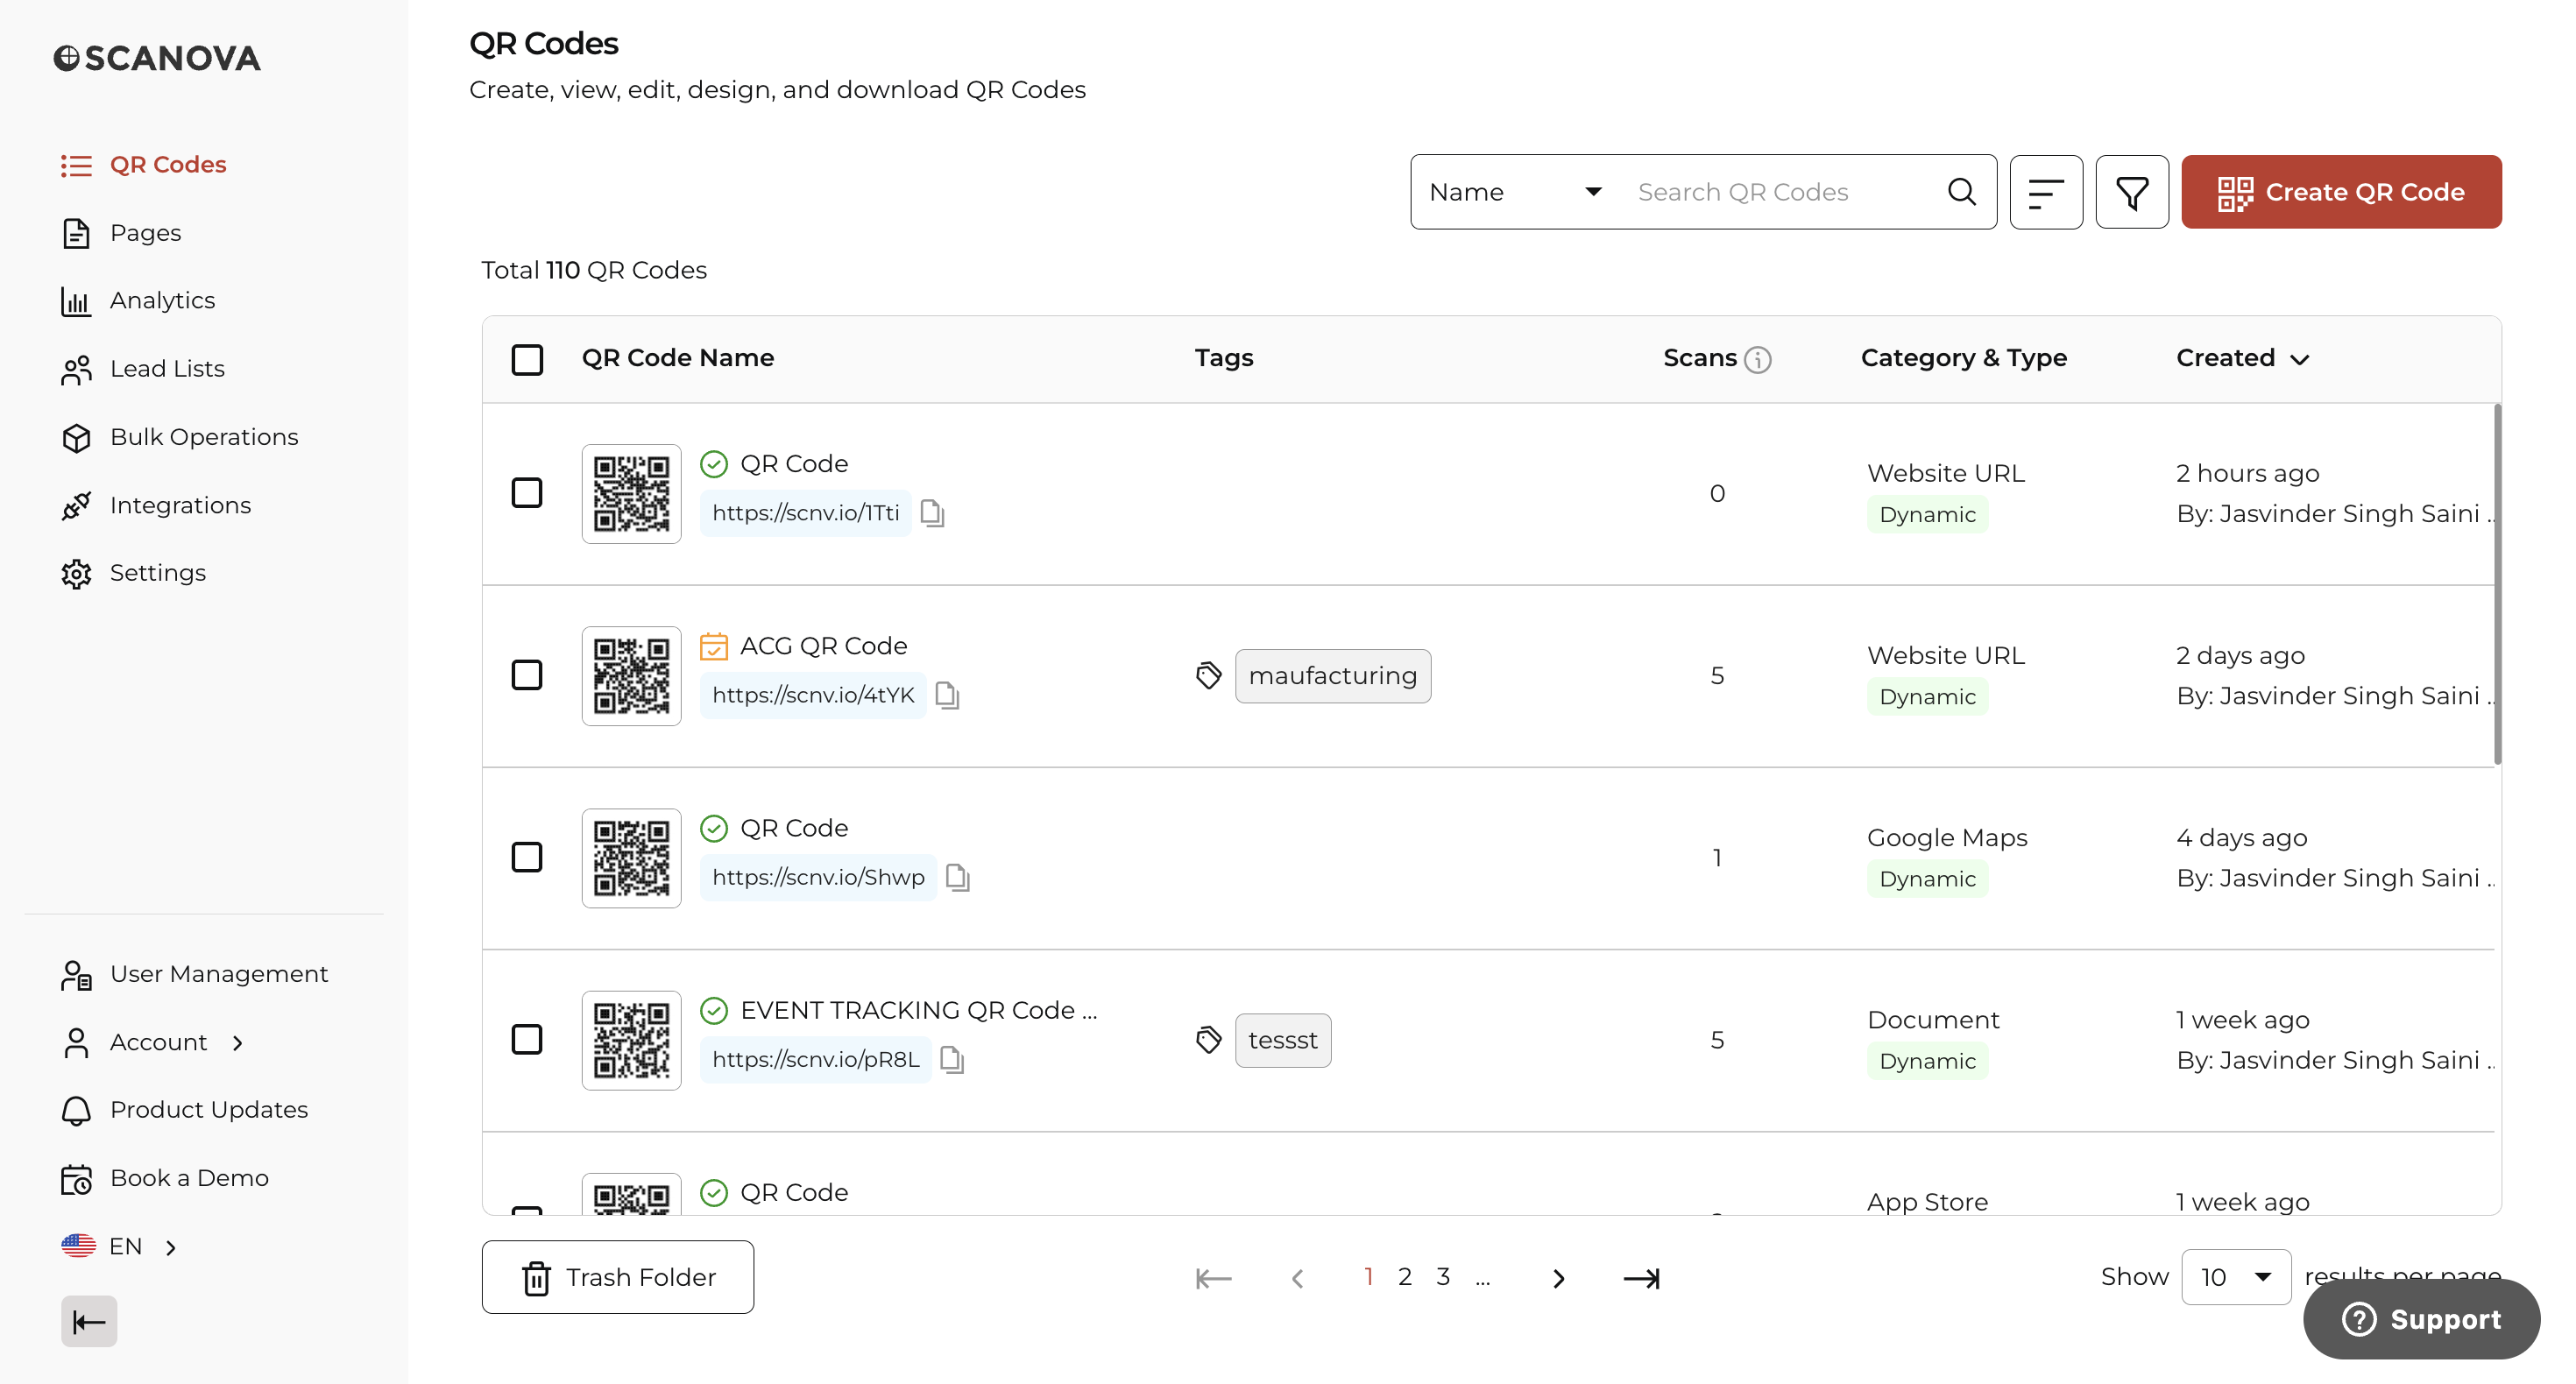The image size is (2576, 1384).
Task: Open the sort options icon
Action: click(x=2046, y=192)
